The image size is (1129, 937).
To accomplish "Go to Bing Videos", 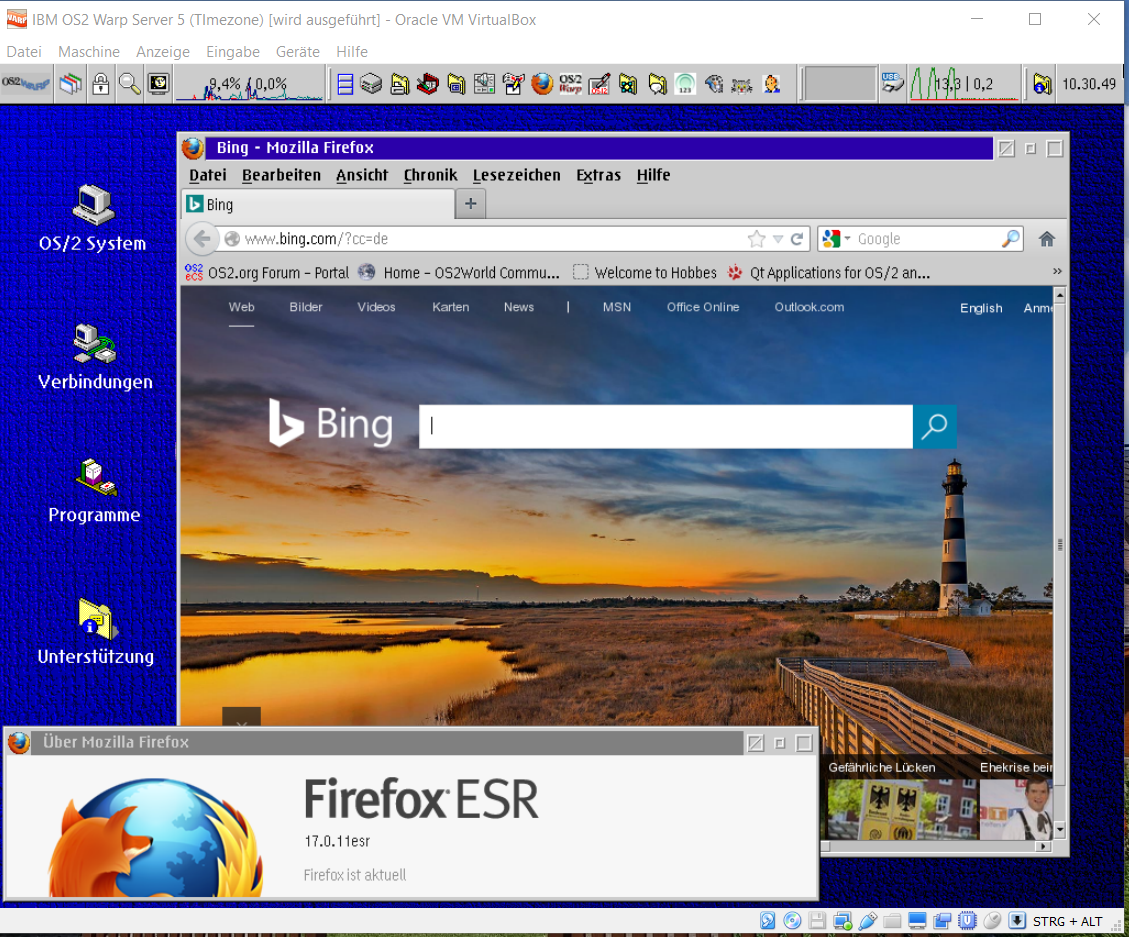I will pos(376,307).
